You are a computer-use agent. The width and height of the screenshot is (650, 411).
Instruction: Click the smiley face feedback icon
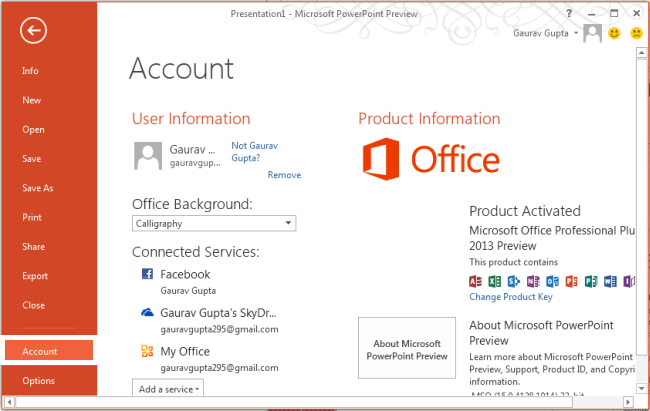(x=614, y=33)
